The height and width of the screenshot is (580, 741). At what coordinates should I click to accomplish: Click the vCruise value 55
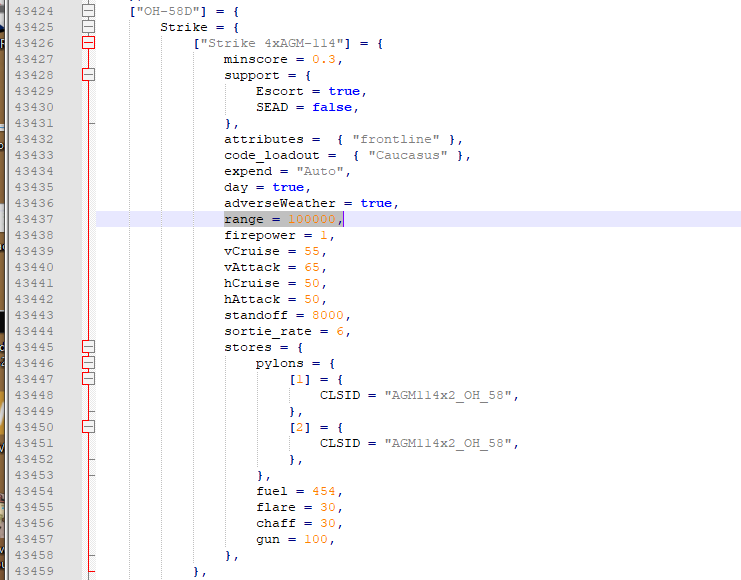[x=312, y=251]
